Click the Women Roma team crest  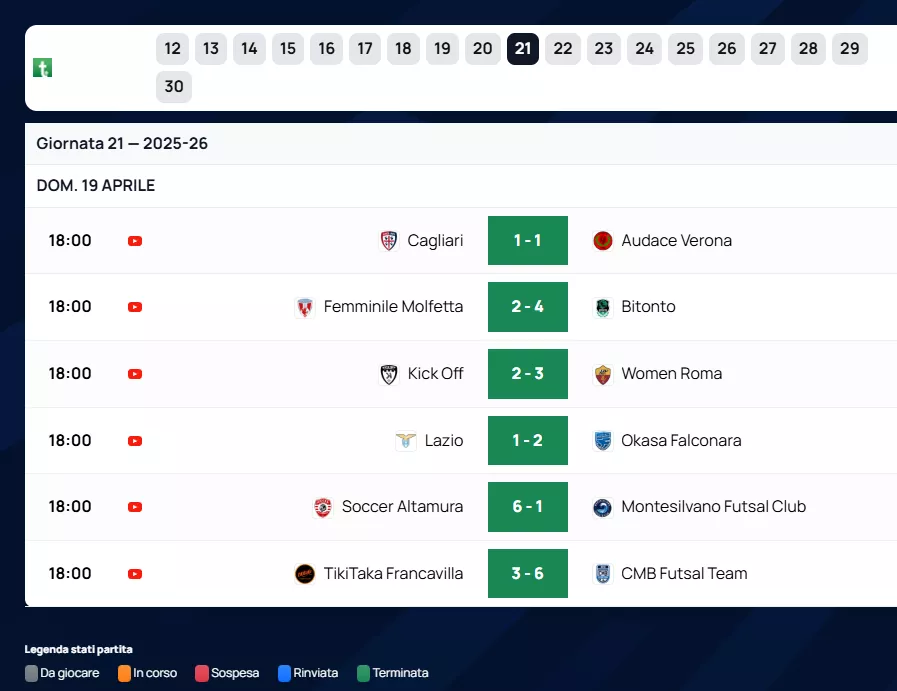602,374
